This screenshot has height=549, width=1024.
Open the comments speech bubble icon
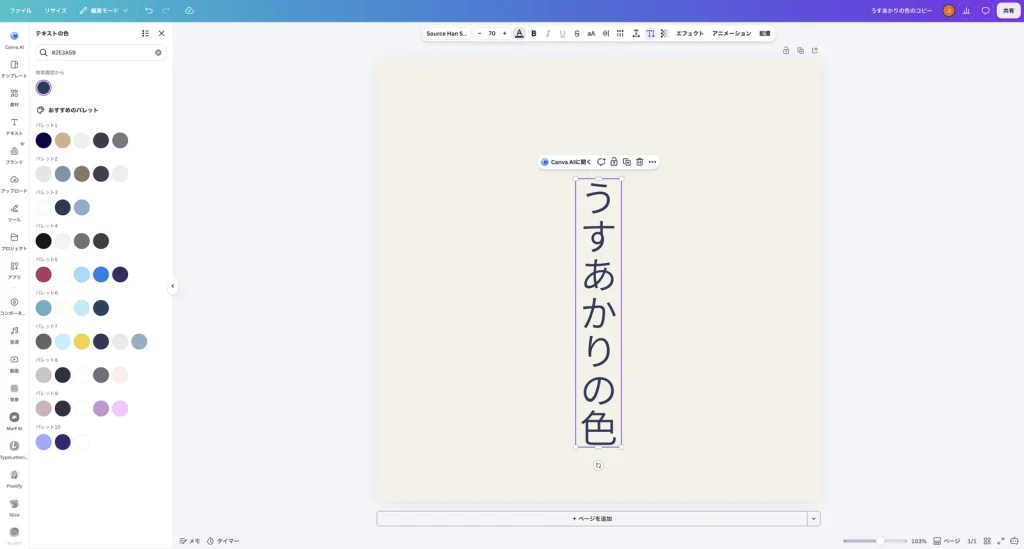(985, 10)
